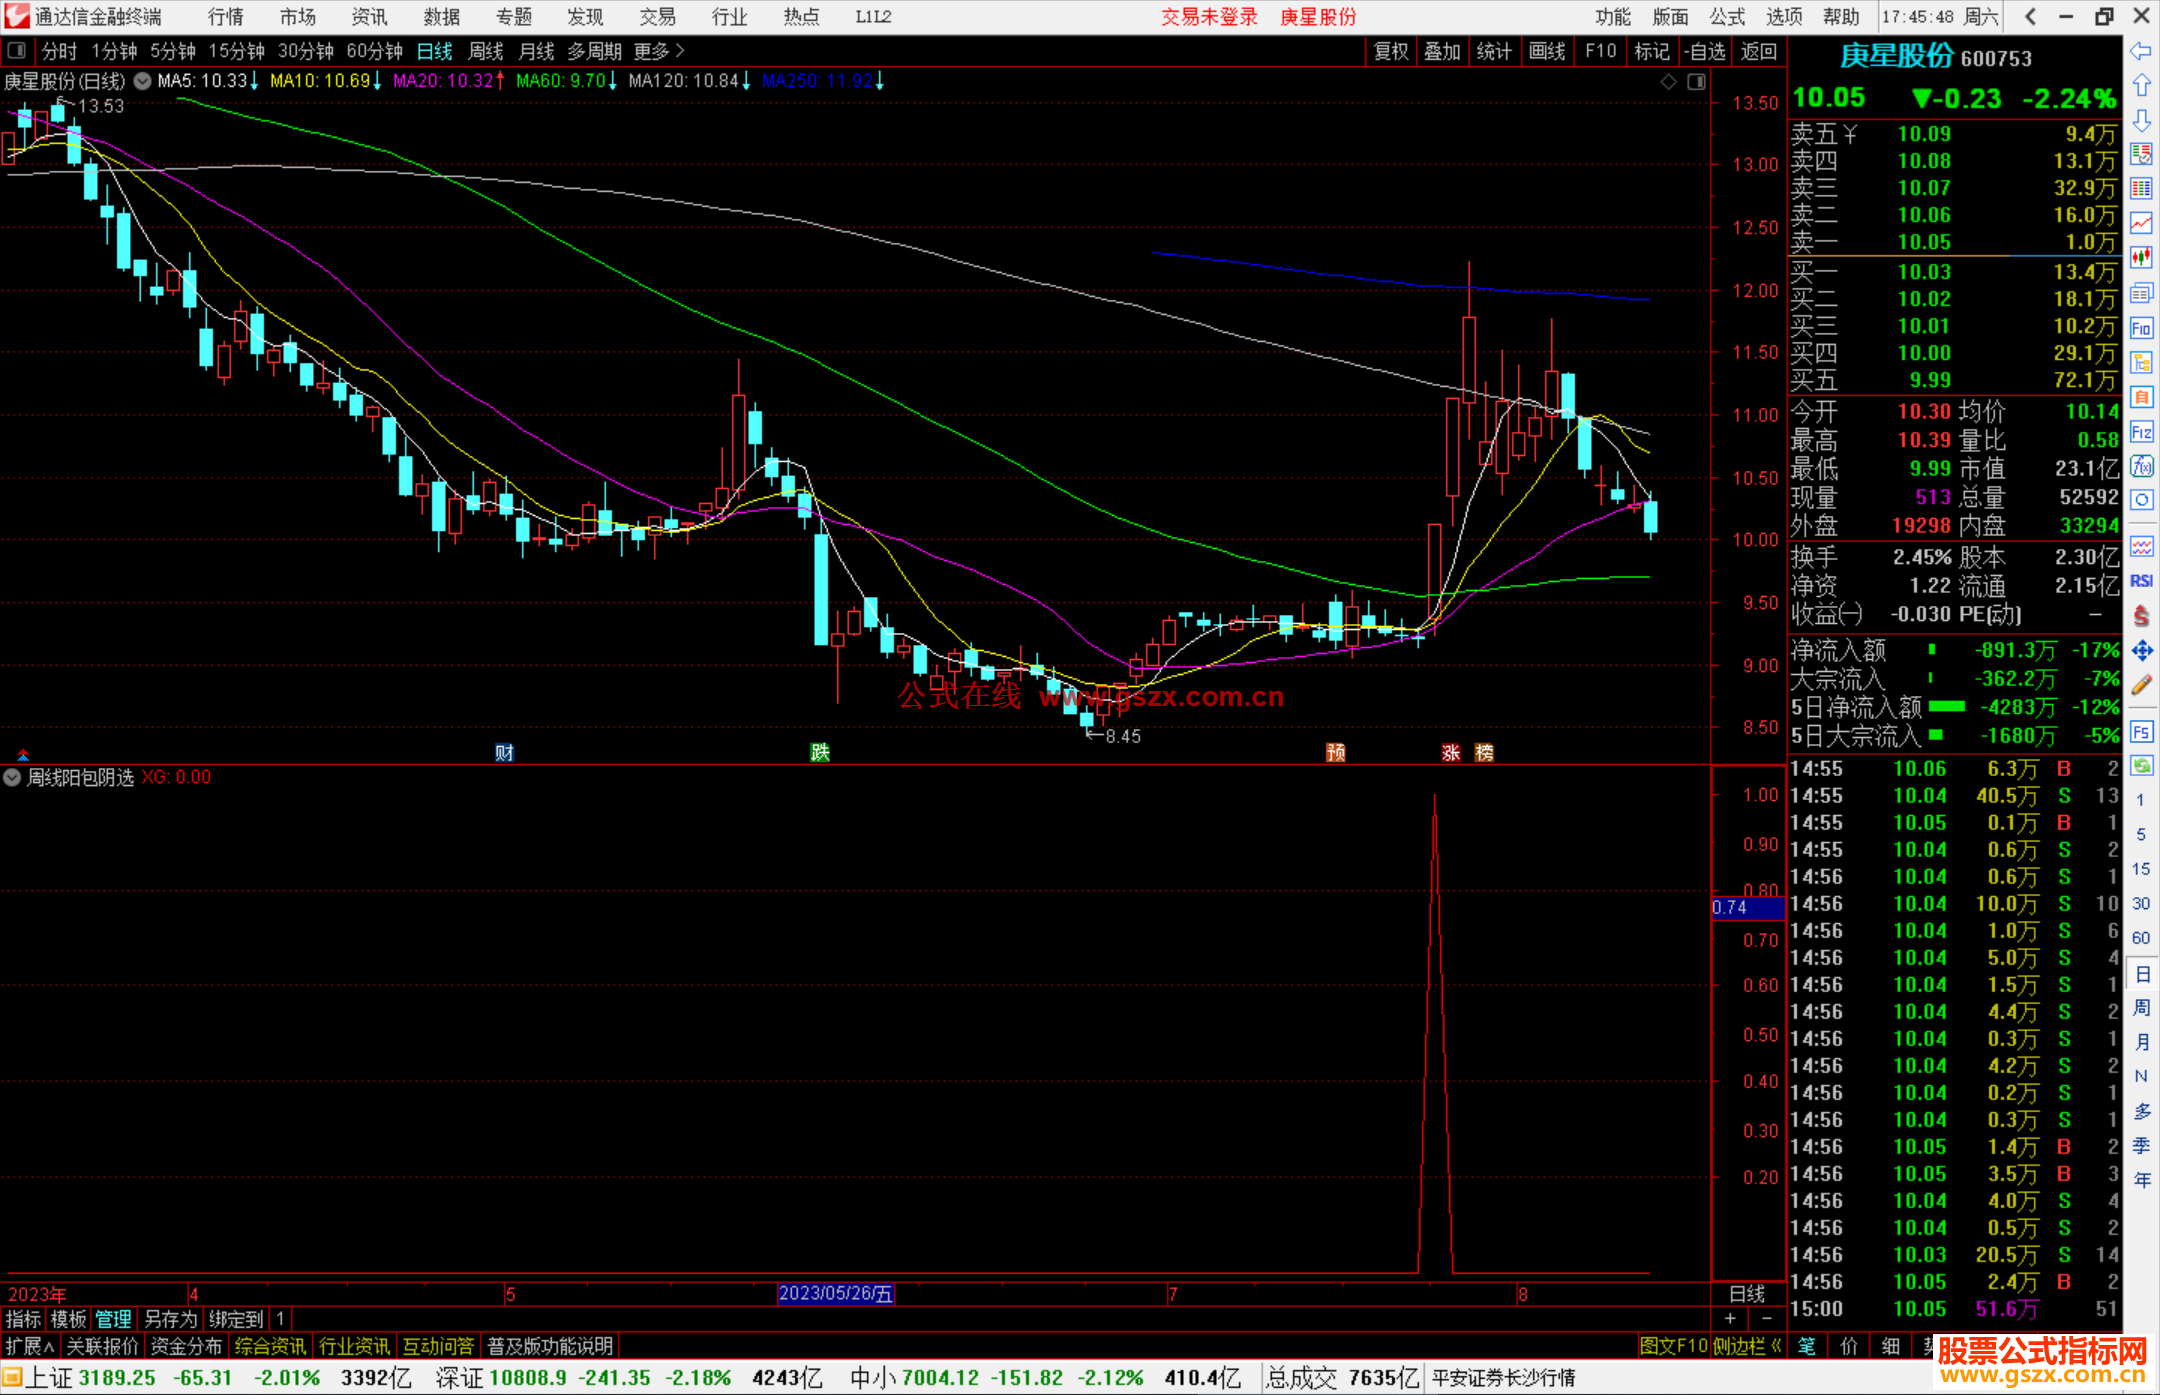Toggle the chart panel layout square icon

coord(1696,82)
